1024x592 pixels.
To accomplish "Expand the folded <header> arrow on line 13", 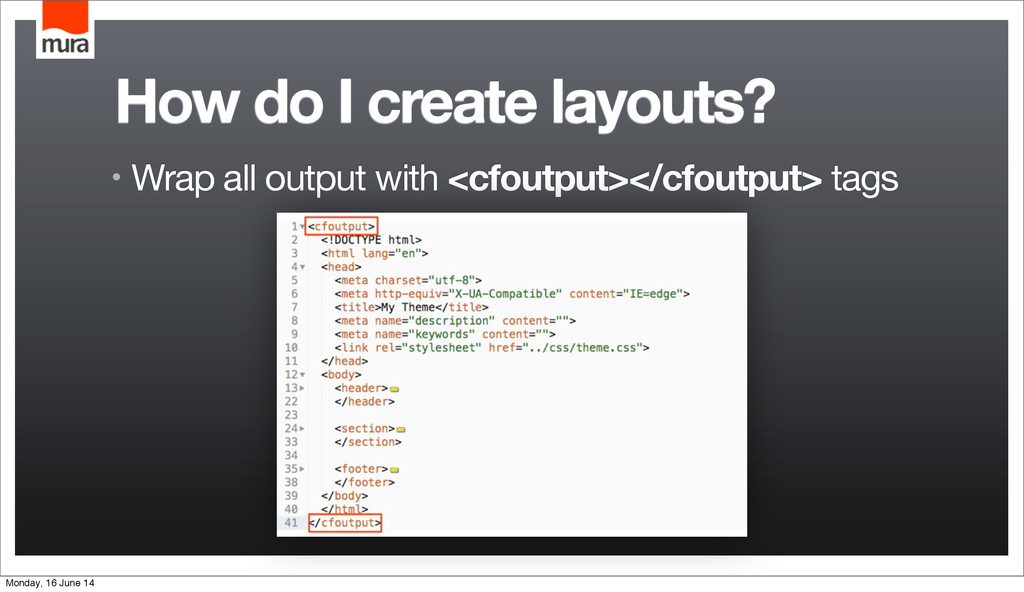I will point(302,388).
